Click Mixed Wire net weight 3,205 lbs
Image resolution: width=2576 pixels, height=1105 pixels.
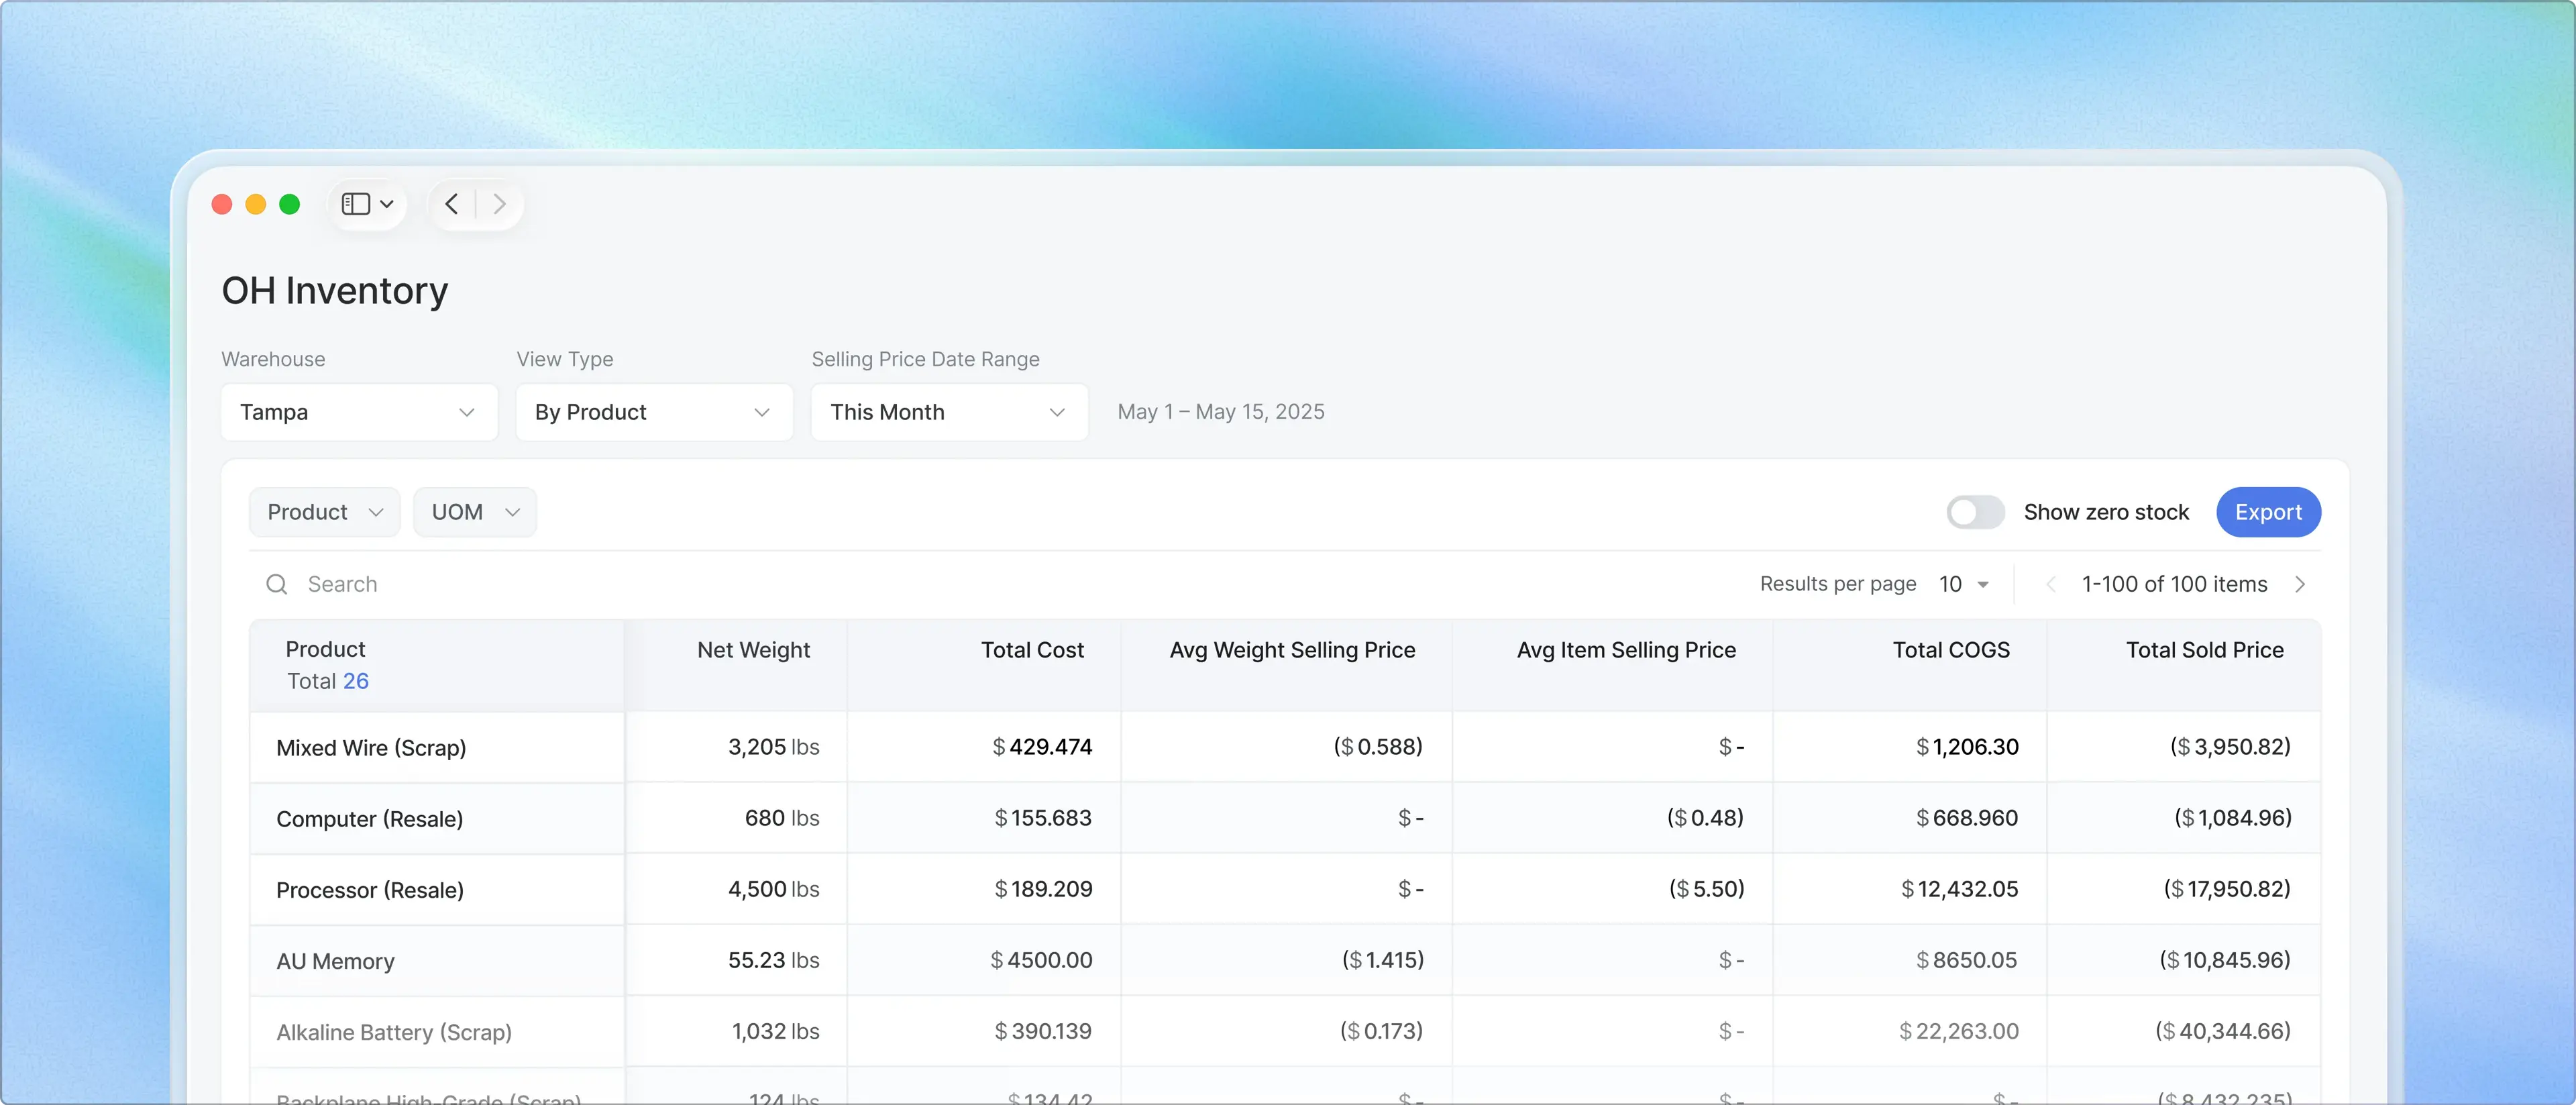click(773, 747)
